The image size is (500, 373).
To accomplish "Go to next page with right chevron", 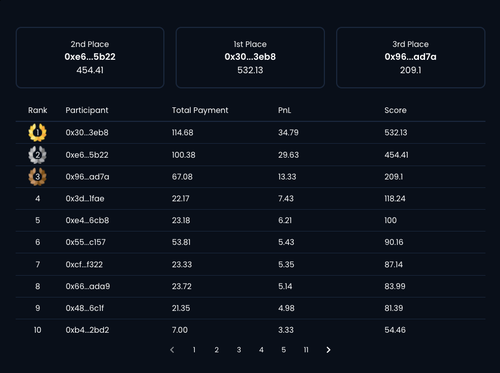I will coord(328,350).
